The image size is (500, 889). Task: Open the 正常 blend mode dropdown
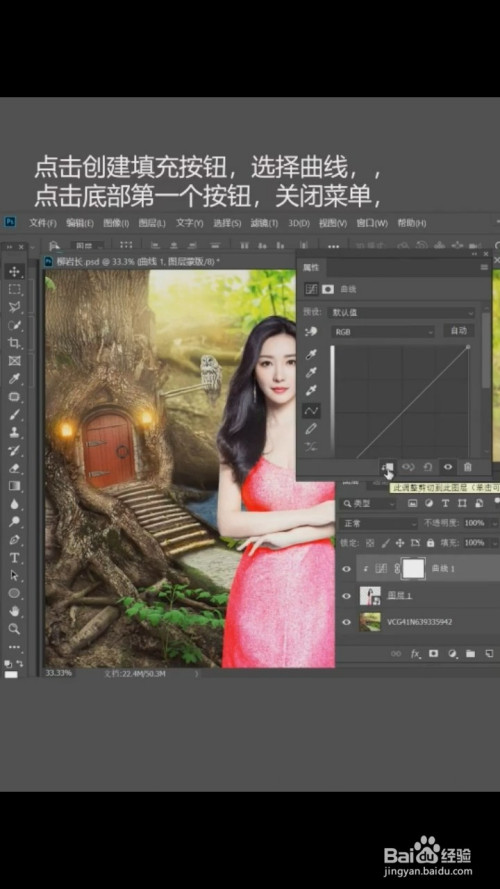coord(379,523)
